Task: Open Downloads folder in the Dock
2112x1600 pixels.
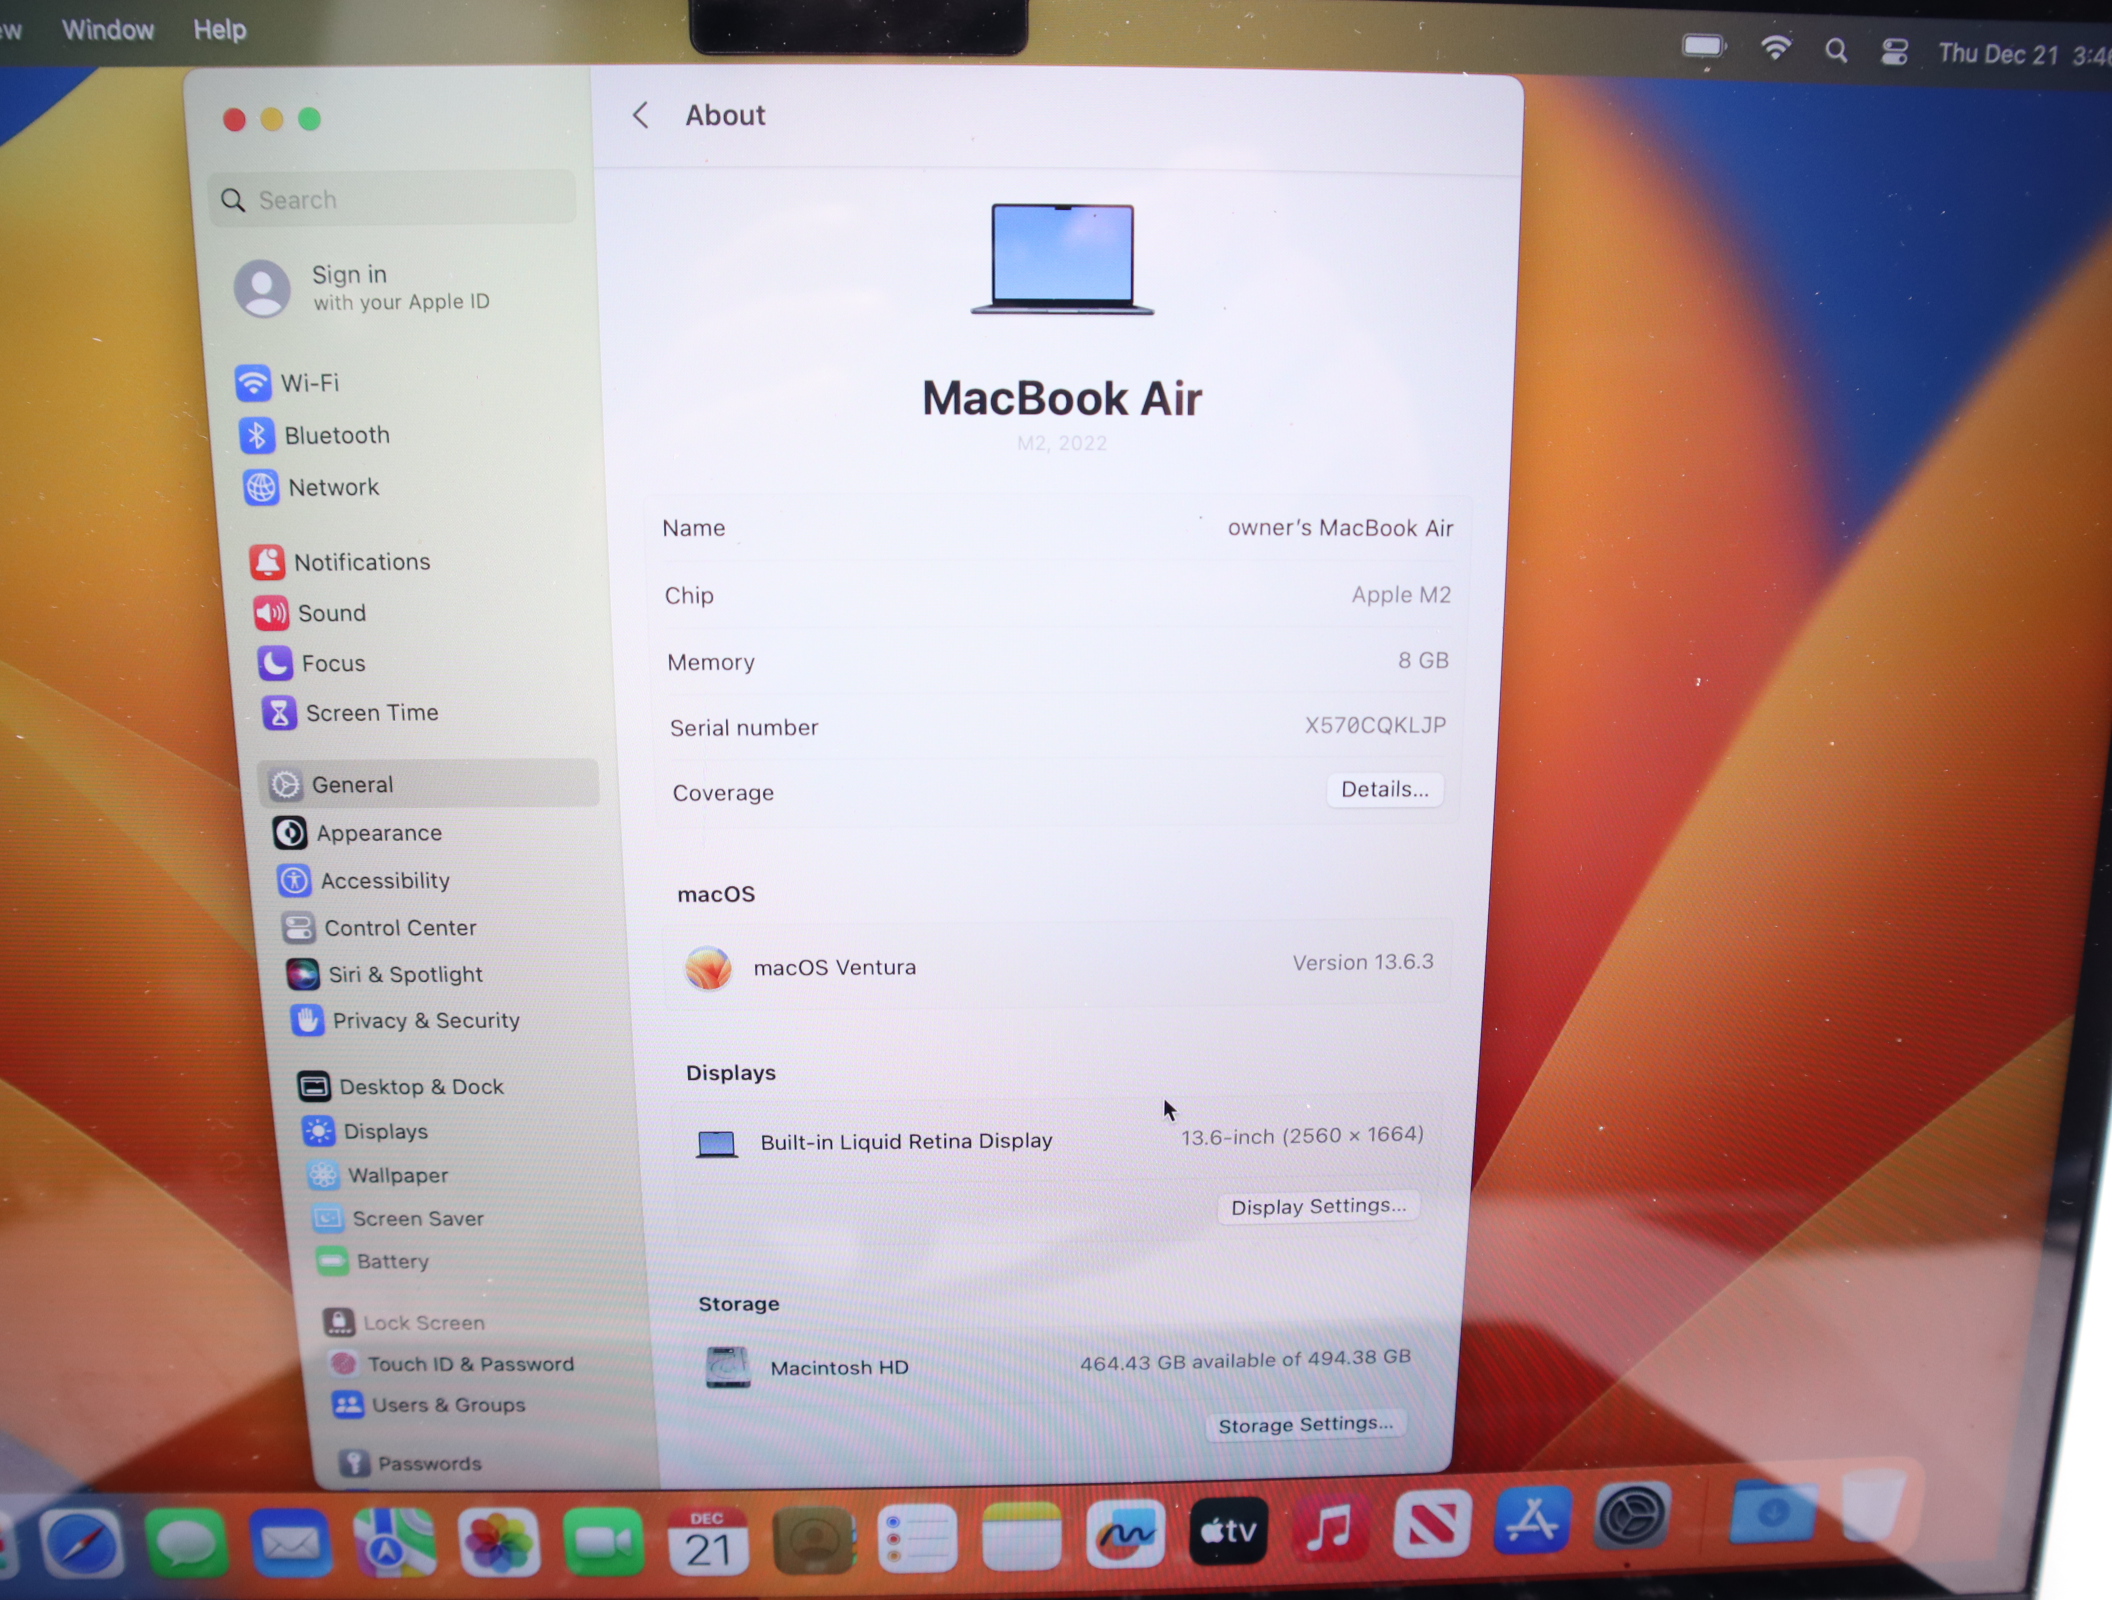Action: click(1774, 1510)
